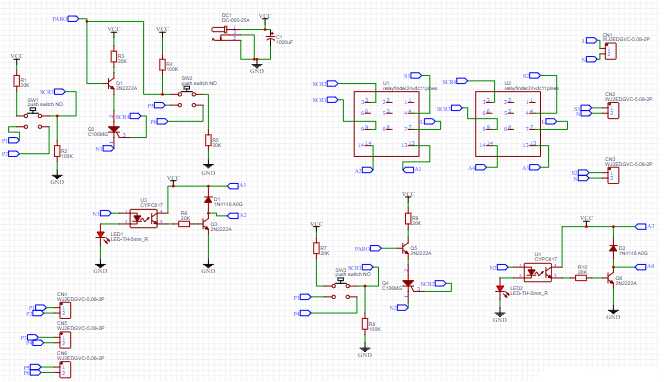The image size is (666, 382).
Task: Select connector CN4 terminal block
Action: tap(65, 311)
